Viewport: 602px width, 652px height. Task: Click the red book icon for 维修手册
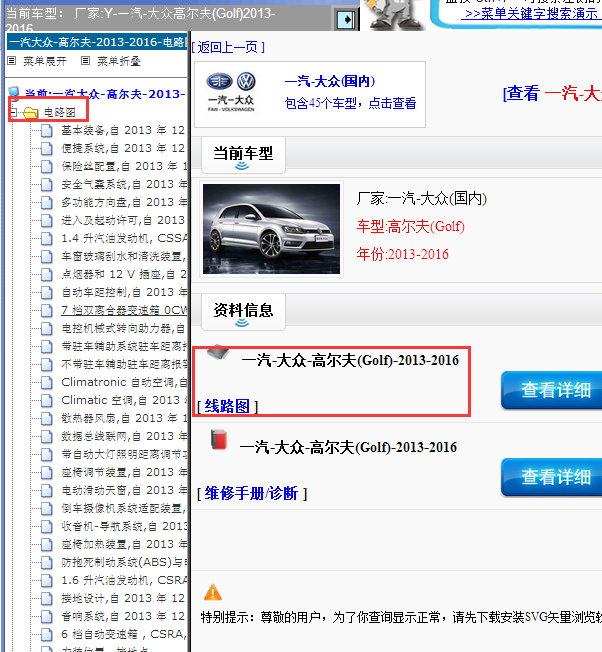click(219, 440)
